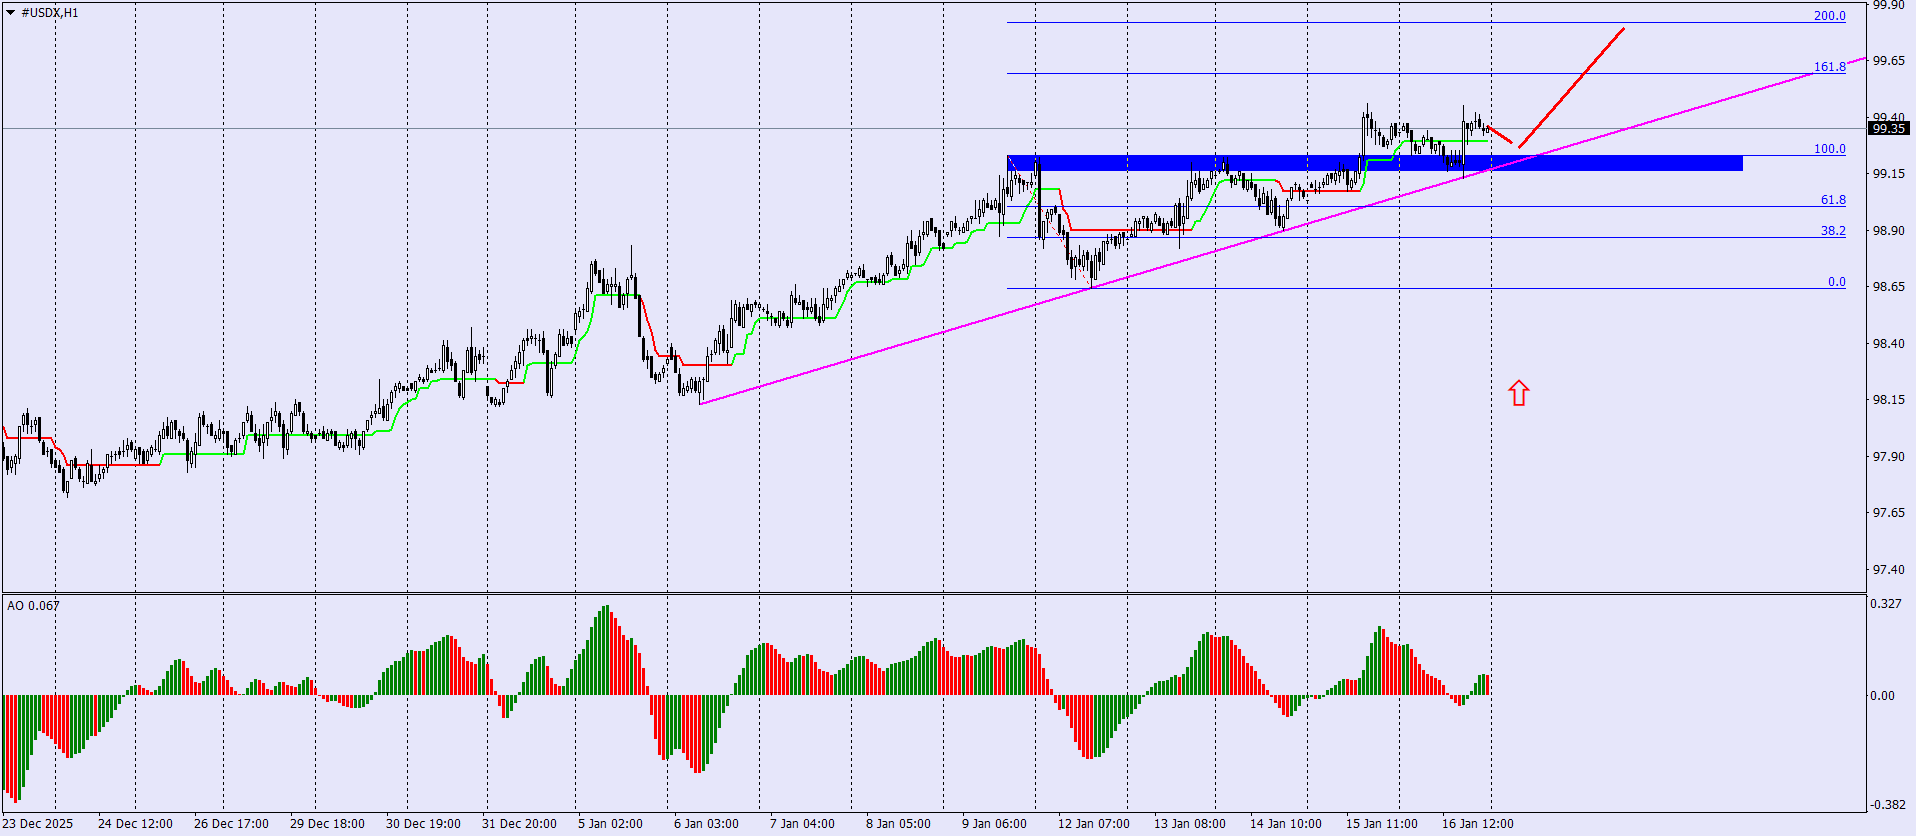The width and height of the screenshot is (1916, 836).
Task: Select the Fibonacci 61.8 level label
Action: pyautogui.click(x=1833, y=200)
